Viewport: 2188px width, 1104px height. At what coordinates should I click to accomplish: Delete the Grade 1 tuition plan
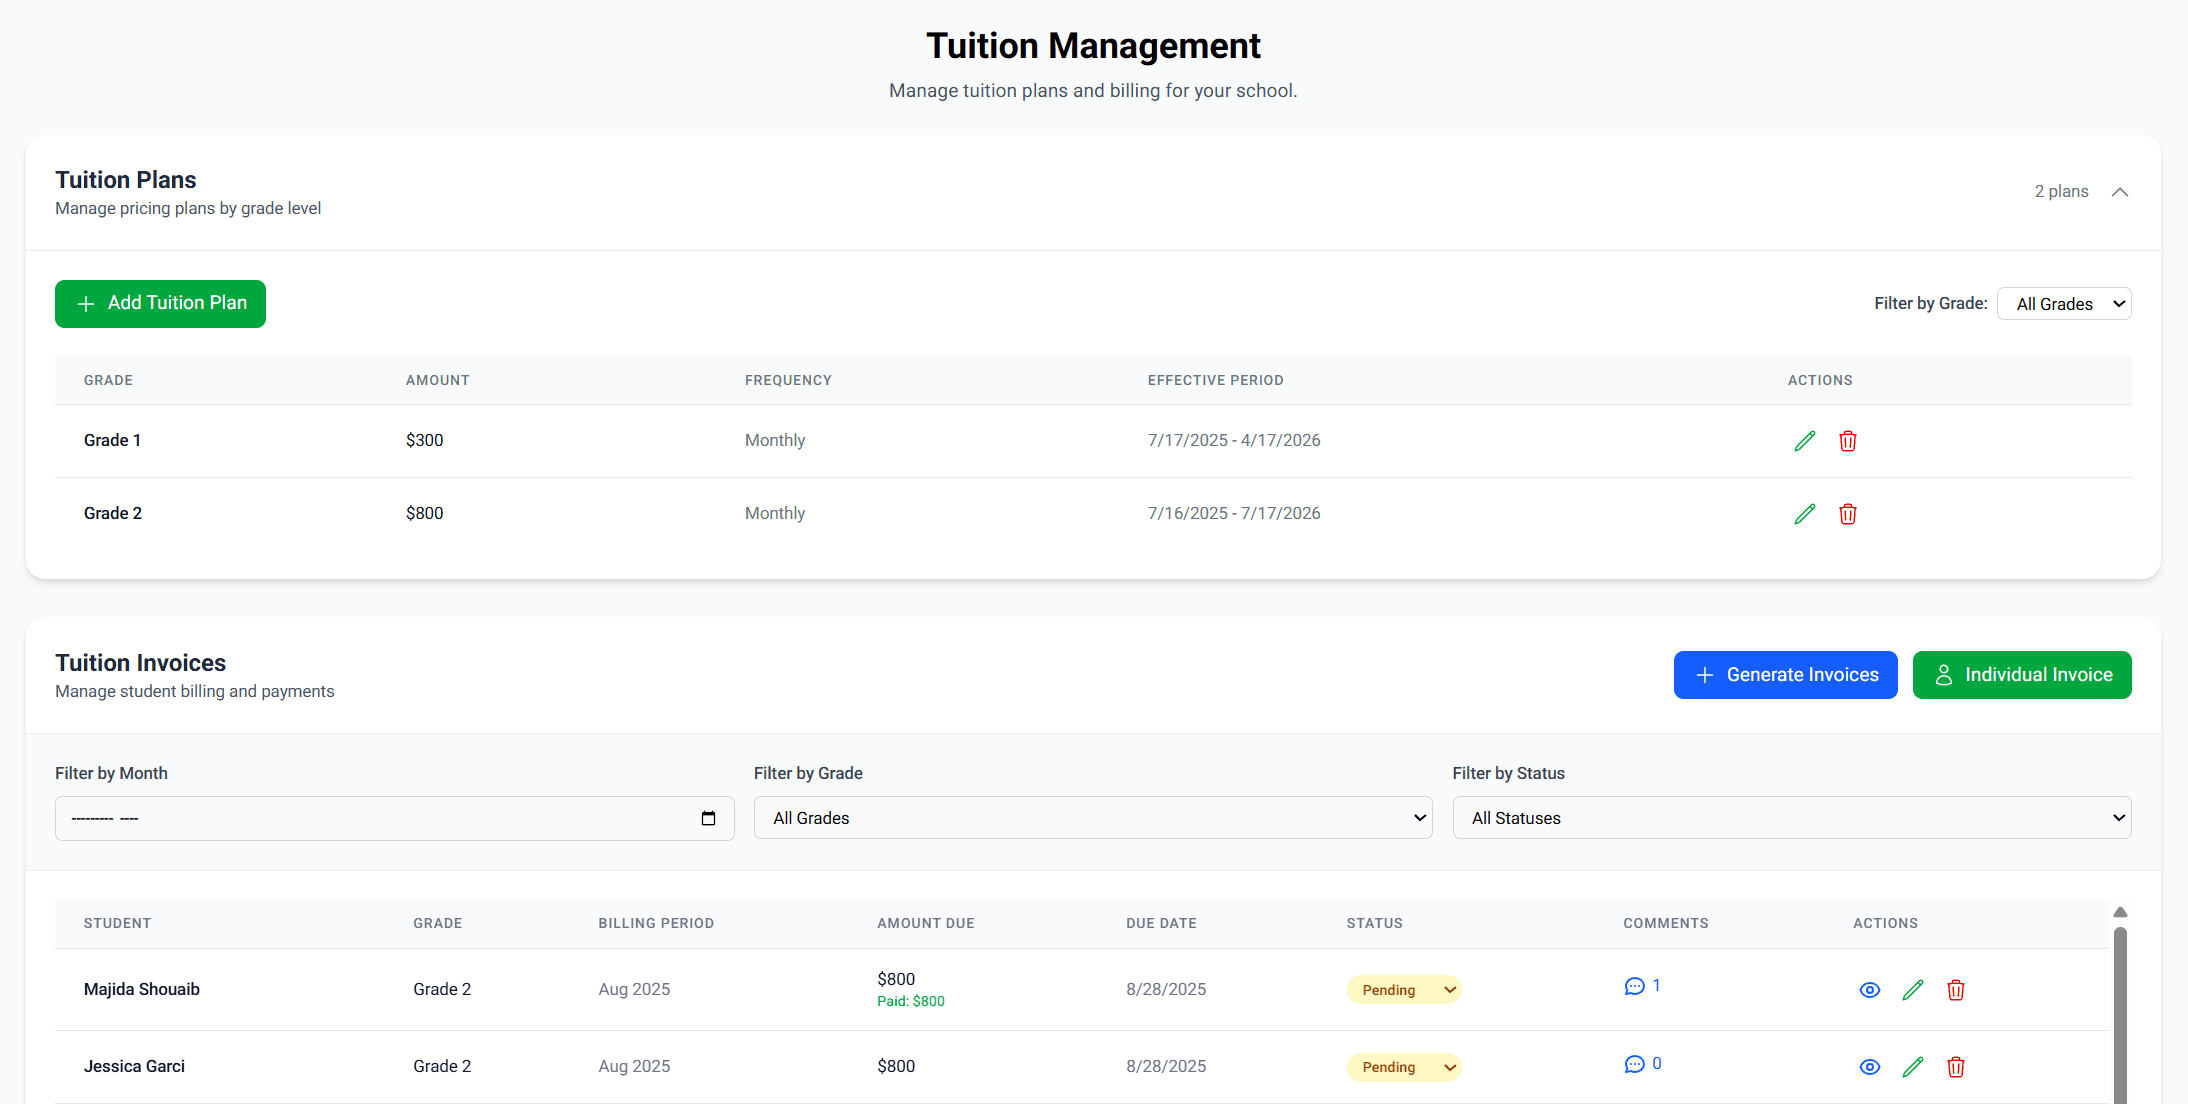1847,441
